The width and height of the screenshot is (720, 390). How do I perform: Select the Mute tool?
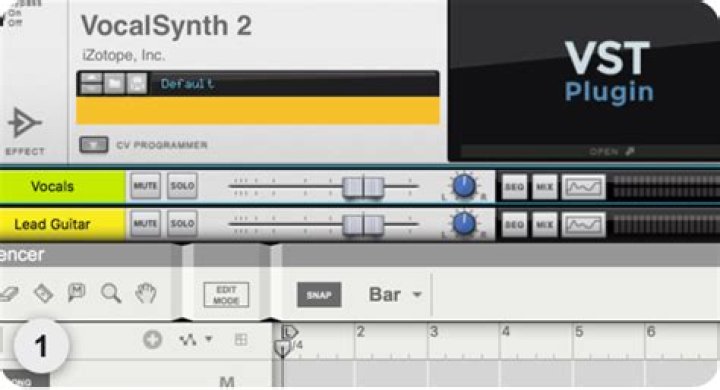click(x=77, y=292)
